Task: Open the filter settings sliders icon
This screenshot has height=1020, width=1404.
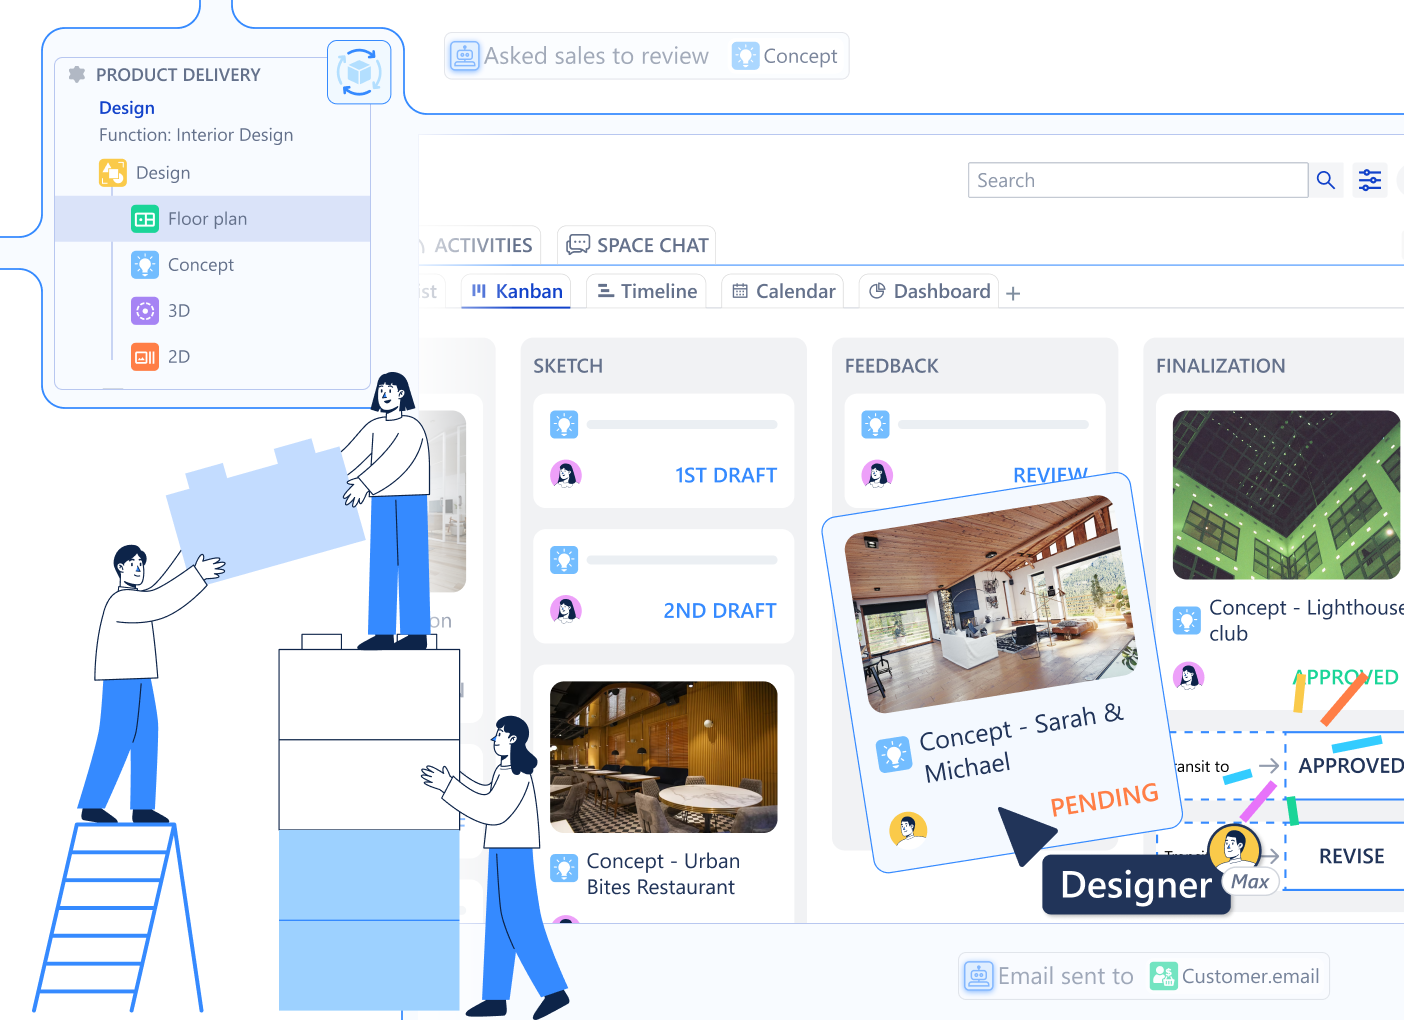Action: (x=1369, y=180)
